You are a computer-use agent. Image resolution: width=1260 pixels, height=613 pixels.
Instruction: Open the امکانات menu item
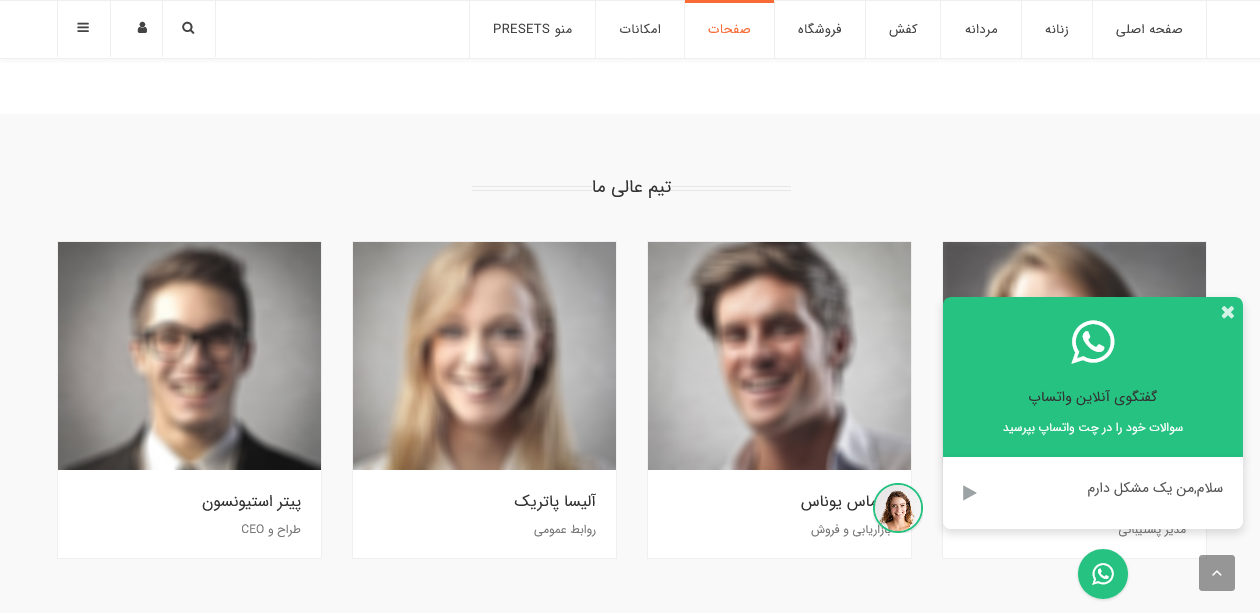click(x=640, y=29)
